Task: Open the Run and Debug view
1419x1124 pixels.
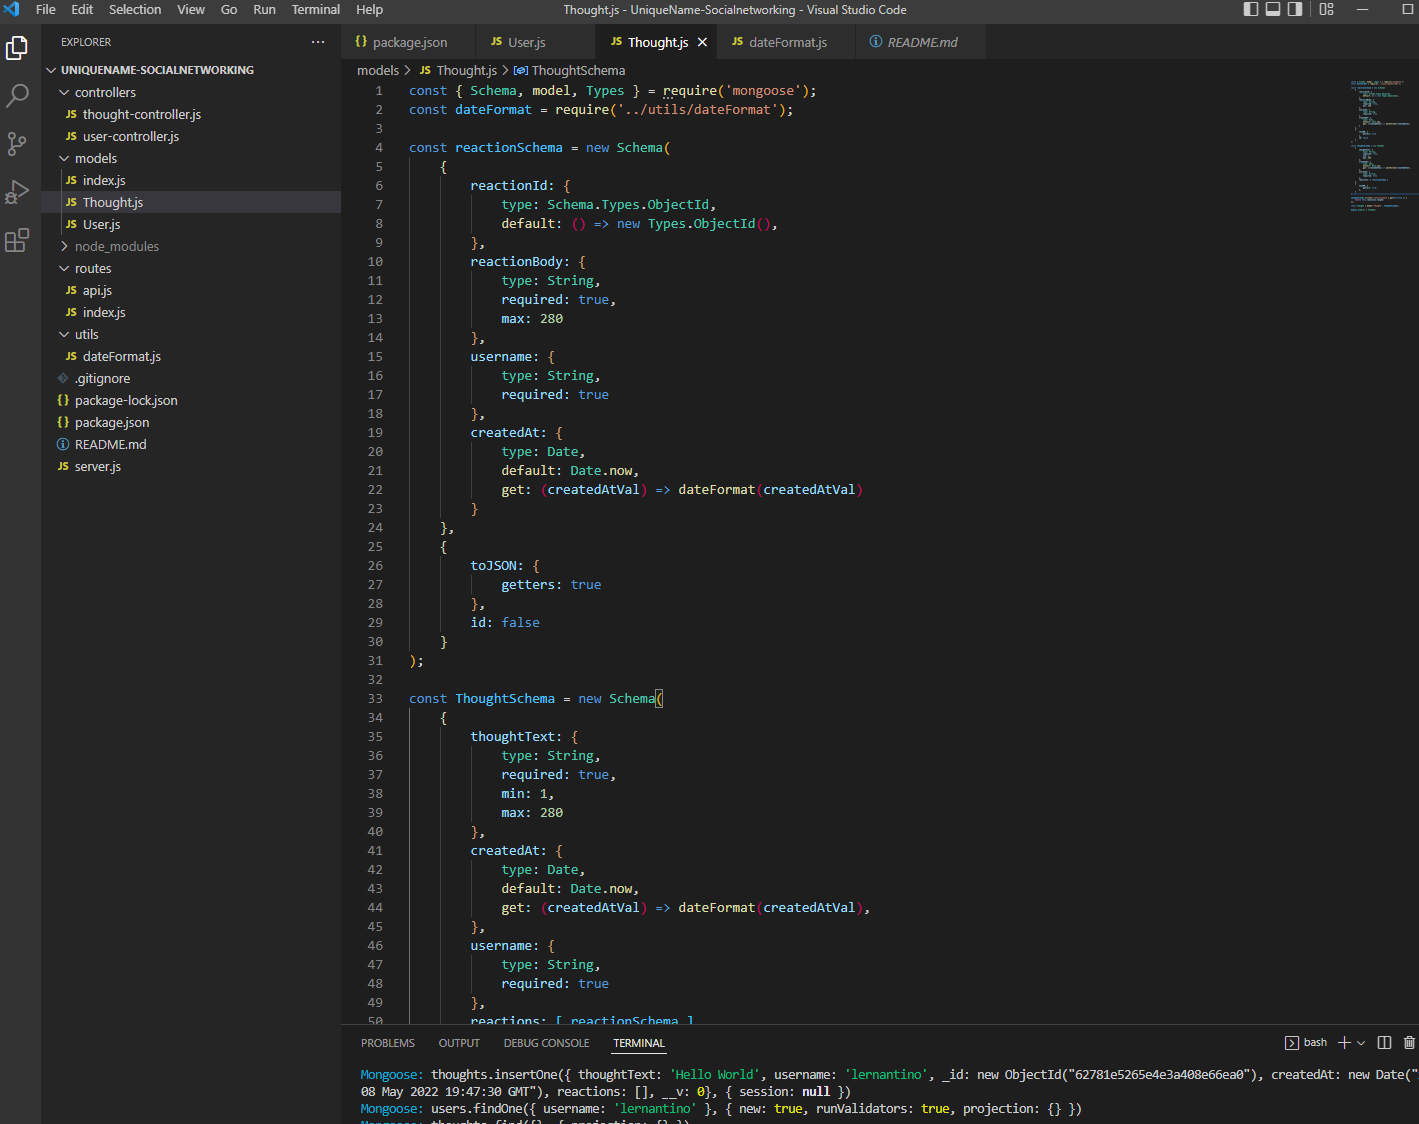Action: click(17, 192)
